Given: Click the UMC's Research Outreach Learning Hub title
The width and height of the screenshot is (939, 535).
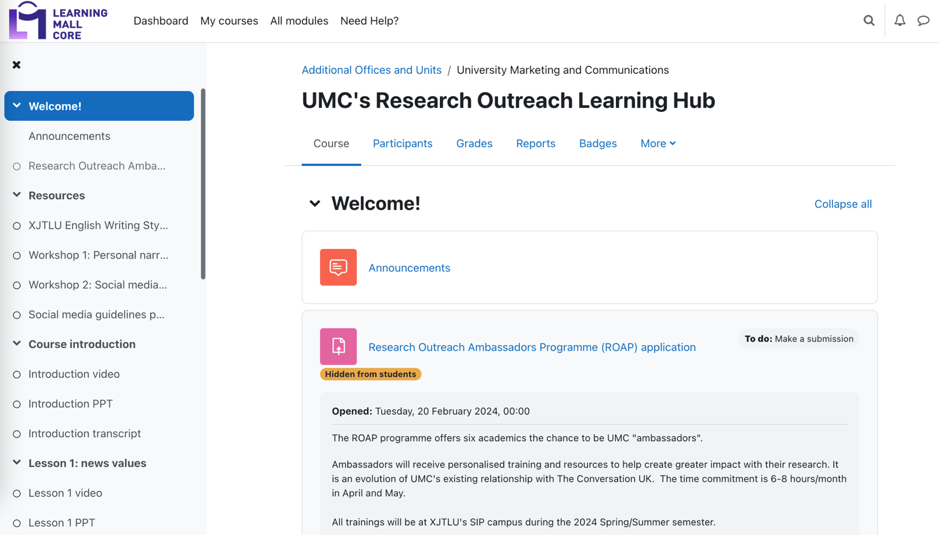Looking at the screenshot, I should tap(508, 101).
